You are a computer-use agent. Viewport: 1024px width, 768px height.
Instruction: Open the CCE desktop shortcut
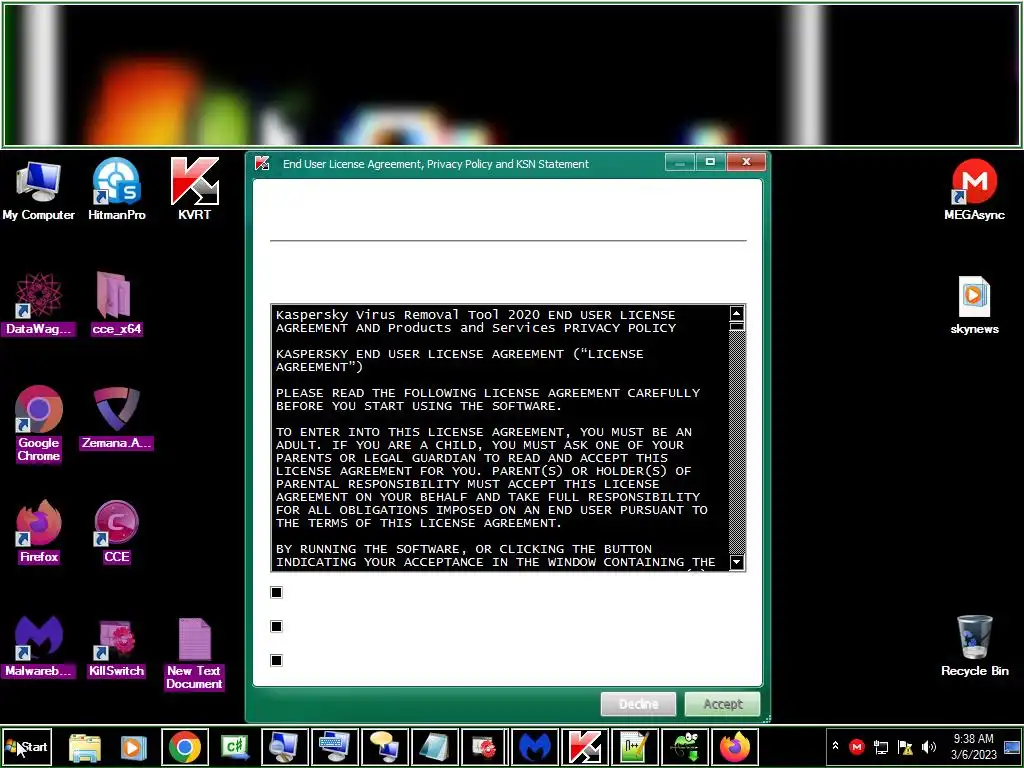[116, 532]
